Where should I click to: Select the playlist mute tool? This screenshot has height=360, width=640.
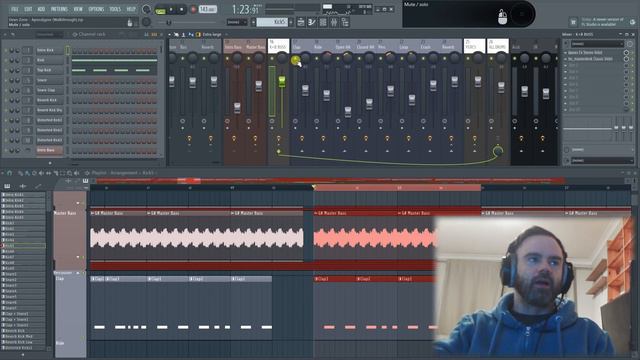pyautogui.click(x=41, y=173)
